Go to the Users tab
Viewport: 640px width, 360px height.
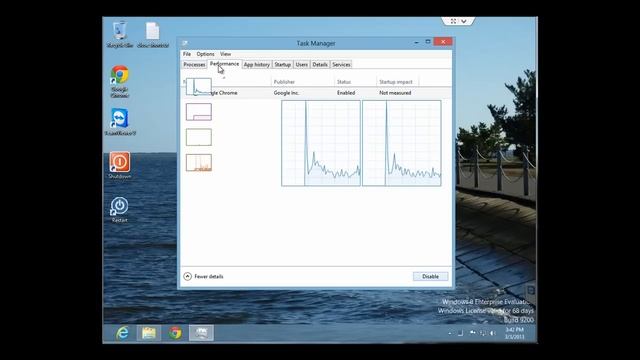point(302,64)
